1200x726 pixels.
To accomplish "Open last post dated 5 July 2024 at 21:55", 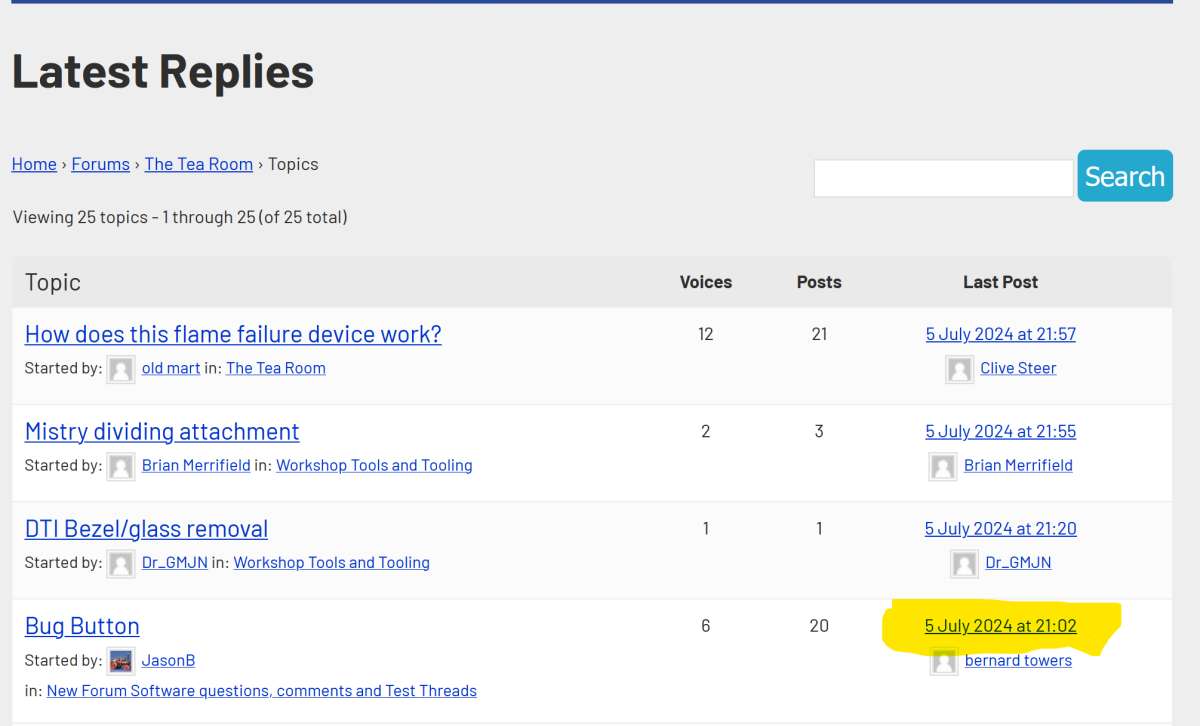I will point(1001,431).
